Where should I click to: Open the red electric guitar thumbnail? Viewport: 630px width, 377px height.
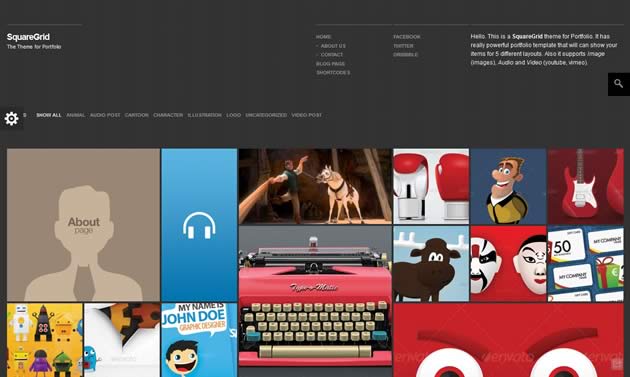coord(586,186)
